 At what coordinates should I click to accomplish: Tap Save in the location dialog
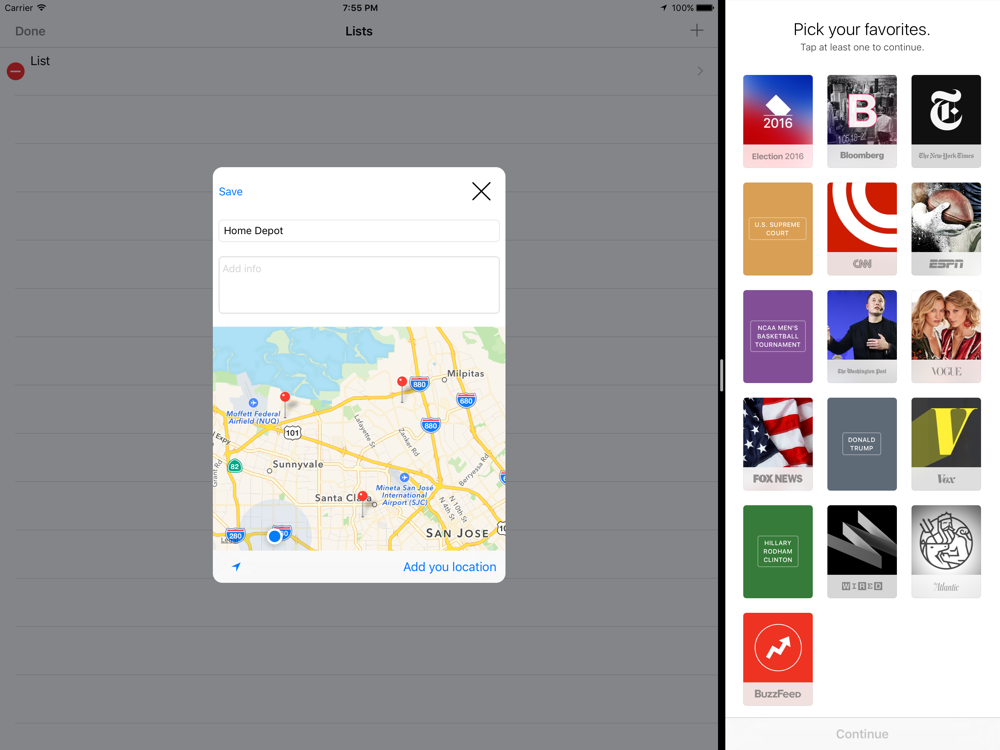pyautogui.click(x=230, y=191)
